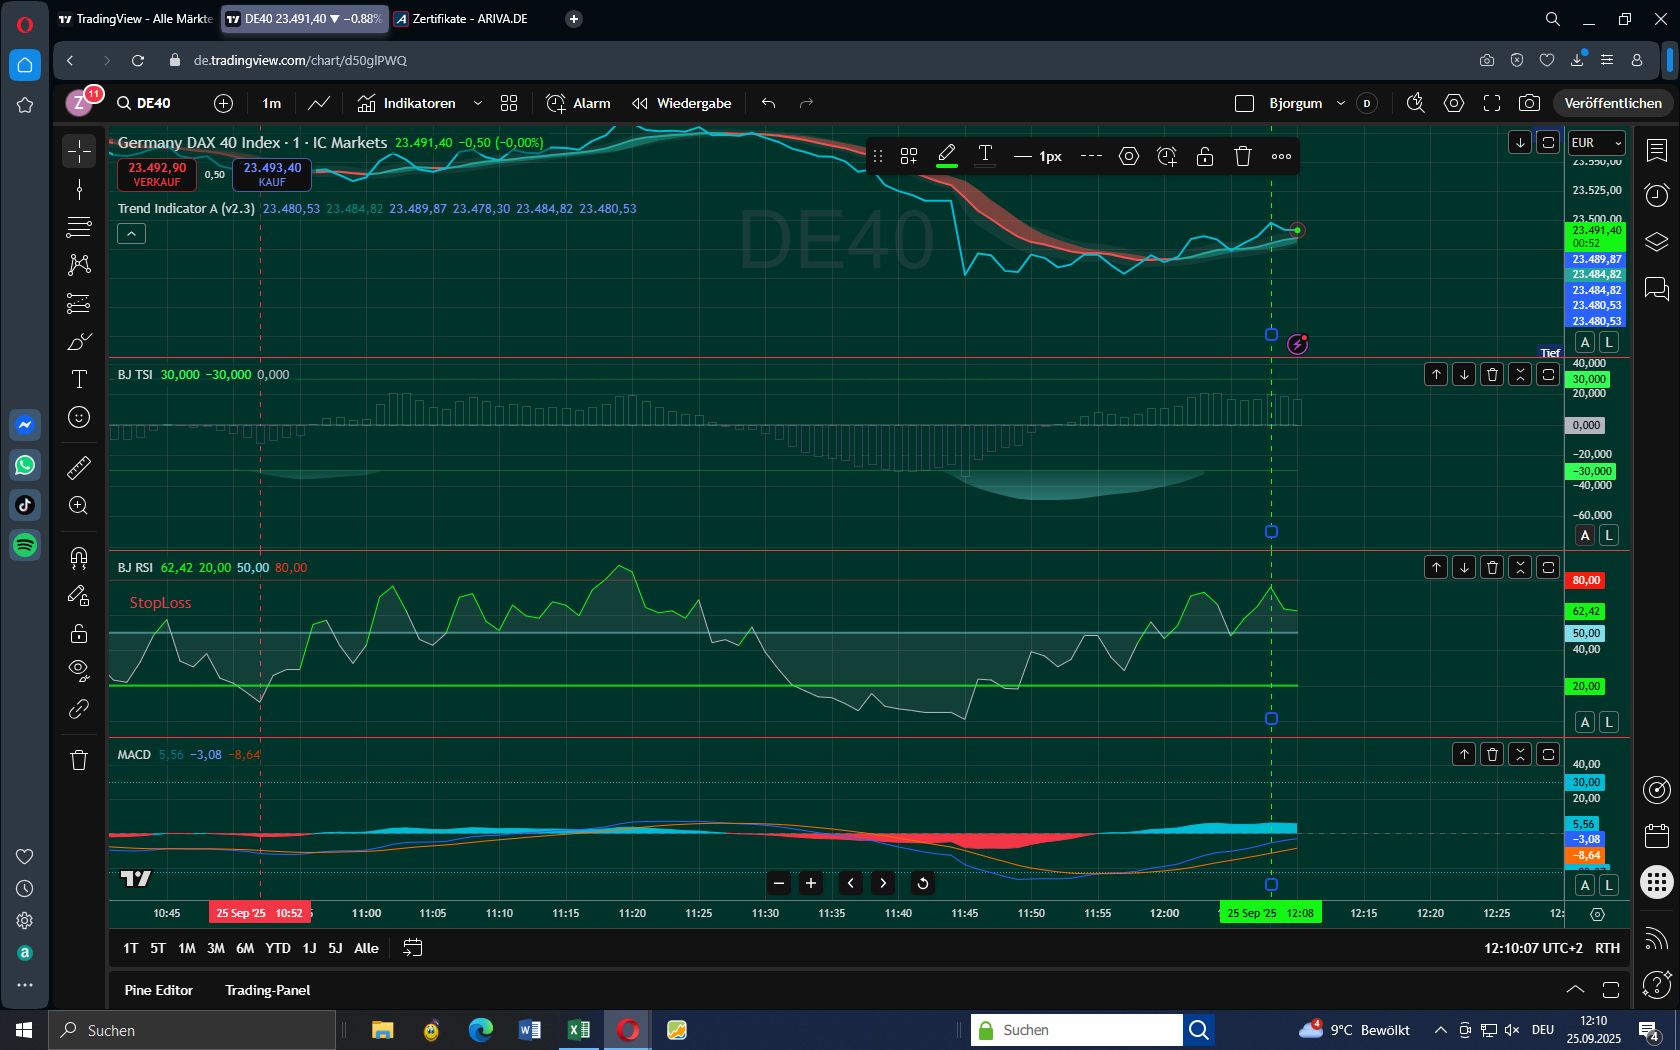Open the EUR currency dropdown
The width and height of the screenshot is (1680, 1050).
[x=1594, y=143]
